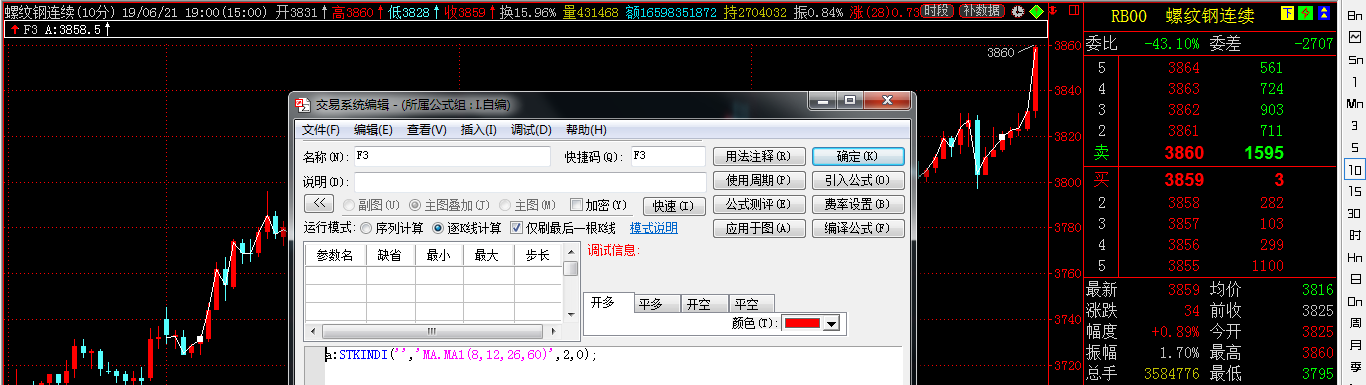Click the 使用周期 button
The height and width of the screenshot is (385, 1366).
pyautogui.click(x=759, y=181)
